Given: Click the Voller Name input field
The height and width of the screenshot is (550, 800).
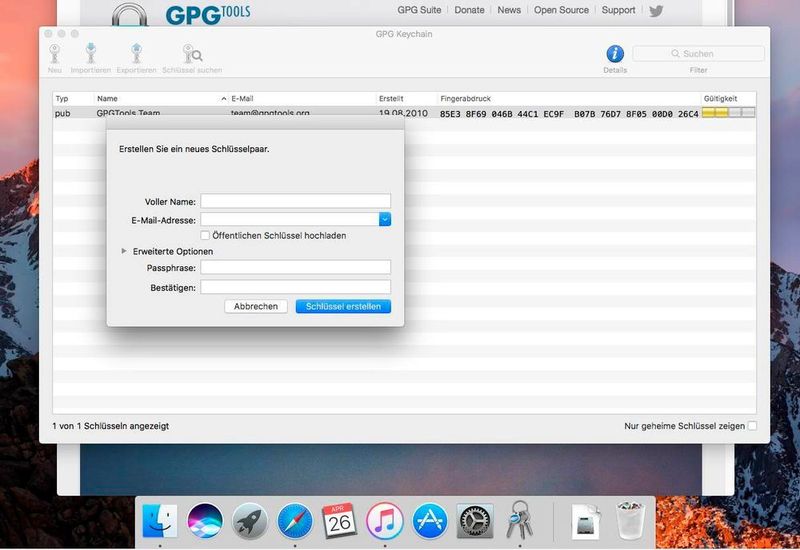Looking at the screenshot, I should tap(295, 201).
